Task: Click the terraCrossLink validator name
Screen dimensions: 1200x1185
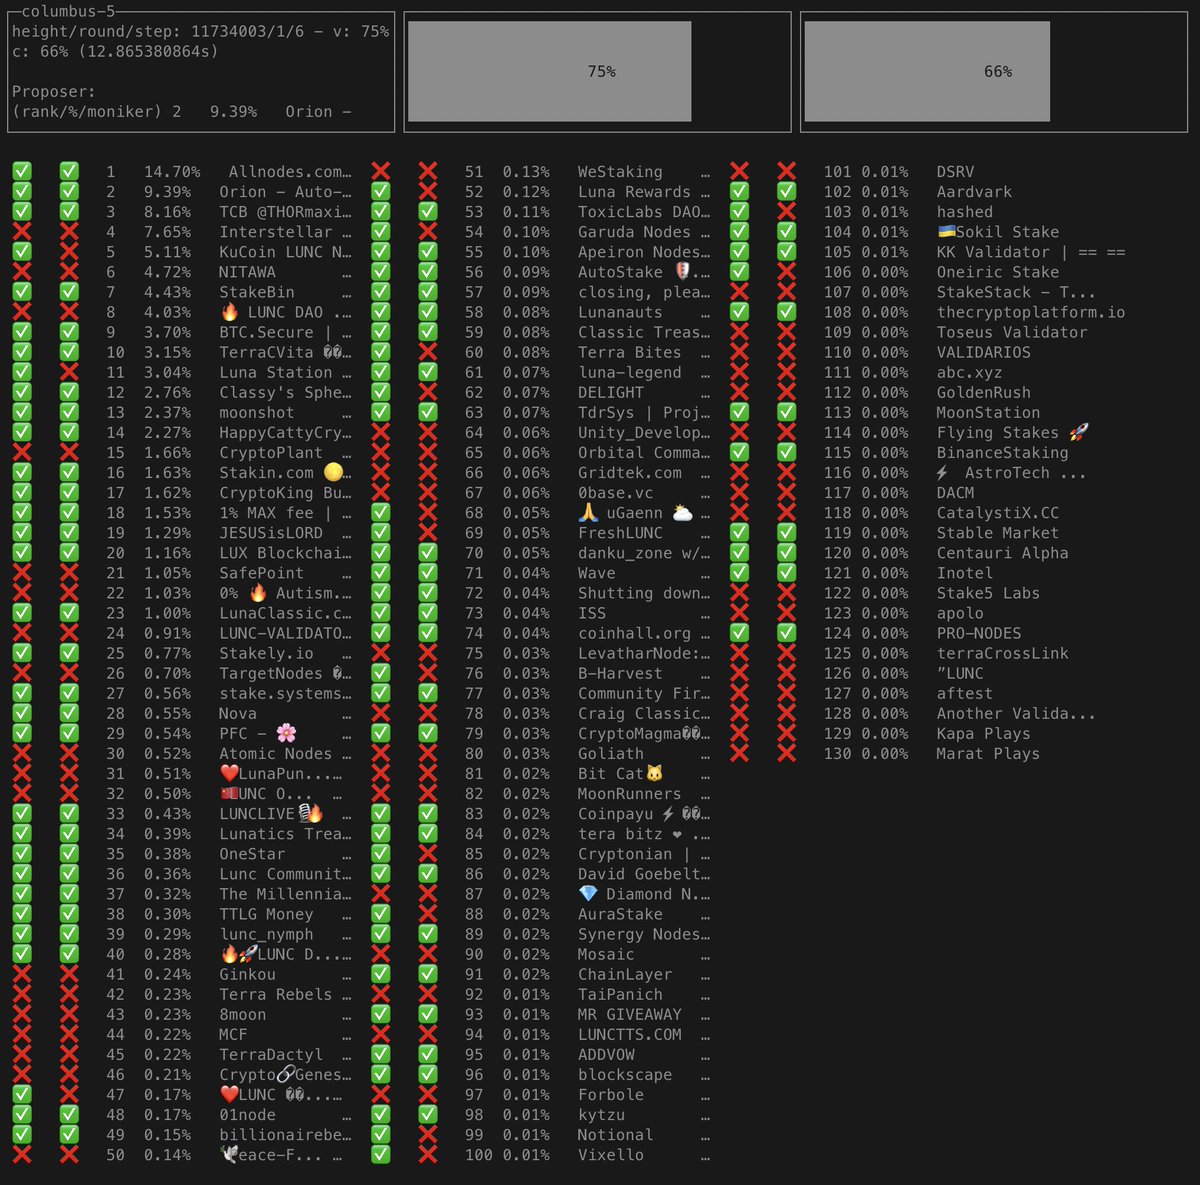Action: pos(1003,653)
